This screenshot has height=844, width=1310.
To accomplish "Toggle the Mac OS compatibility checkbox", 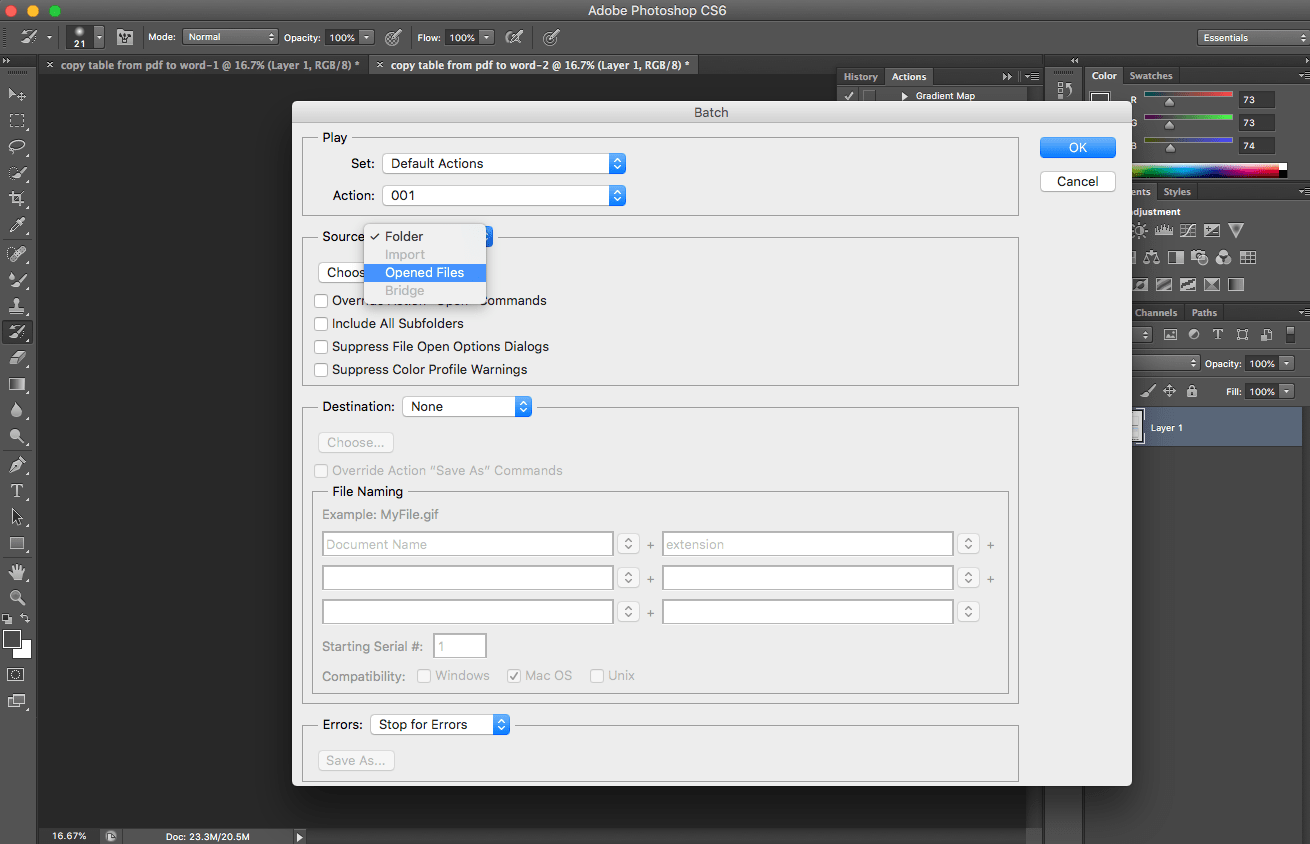I will click(x=514, y=675).
